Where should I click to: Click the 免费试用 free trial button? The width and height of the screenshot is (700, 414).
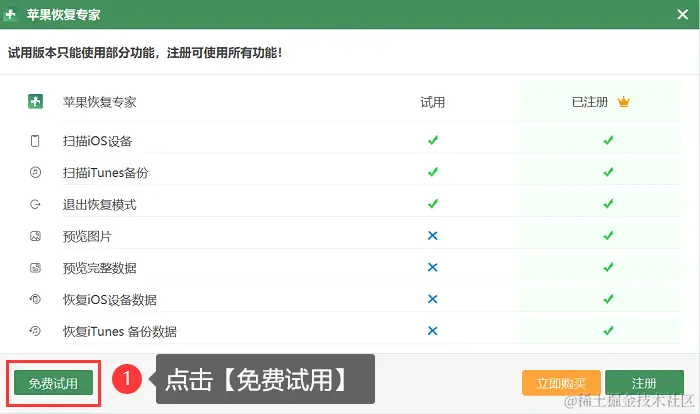[53, 383]
